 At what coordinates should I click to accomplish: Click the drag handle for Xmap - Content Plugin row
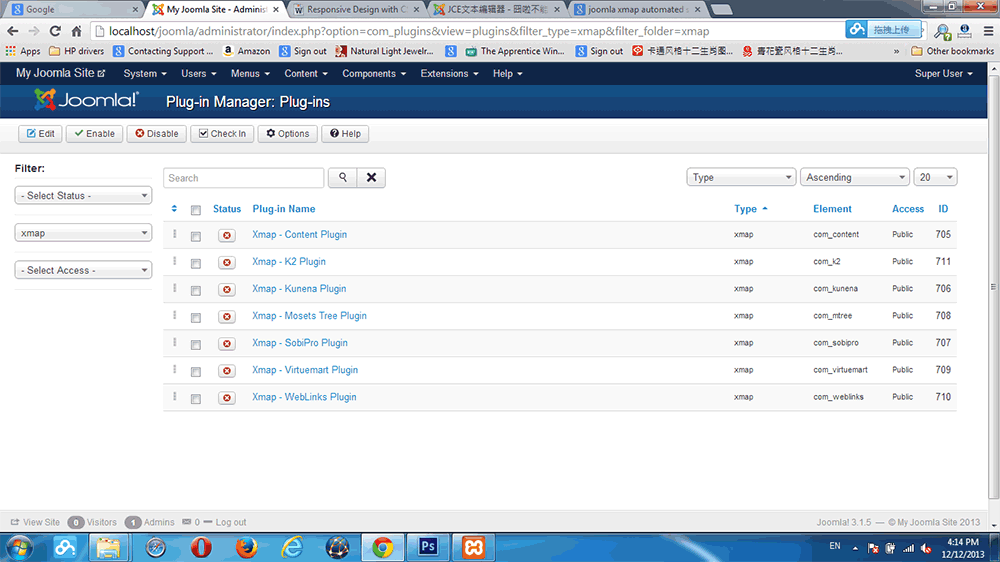point(174,234)
